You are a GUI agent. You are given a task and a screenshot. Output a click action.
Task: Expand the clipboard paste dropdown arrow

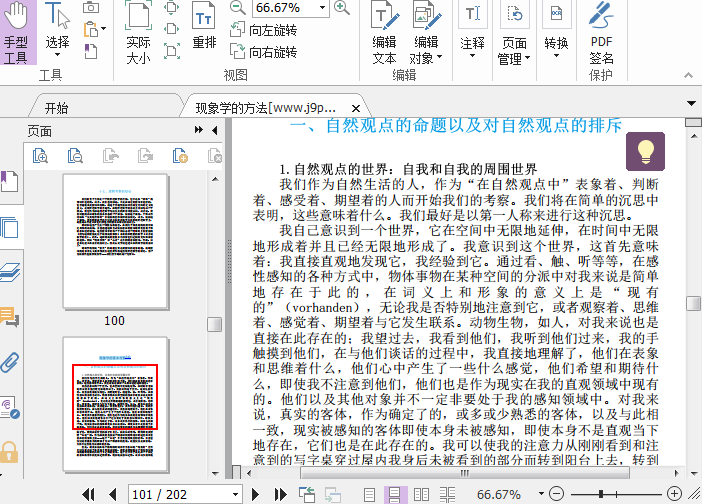104,29
